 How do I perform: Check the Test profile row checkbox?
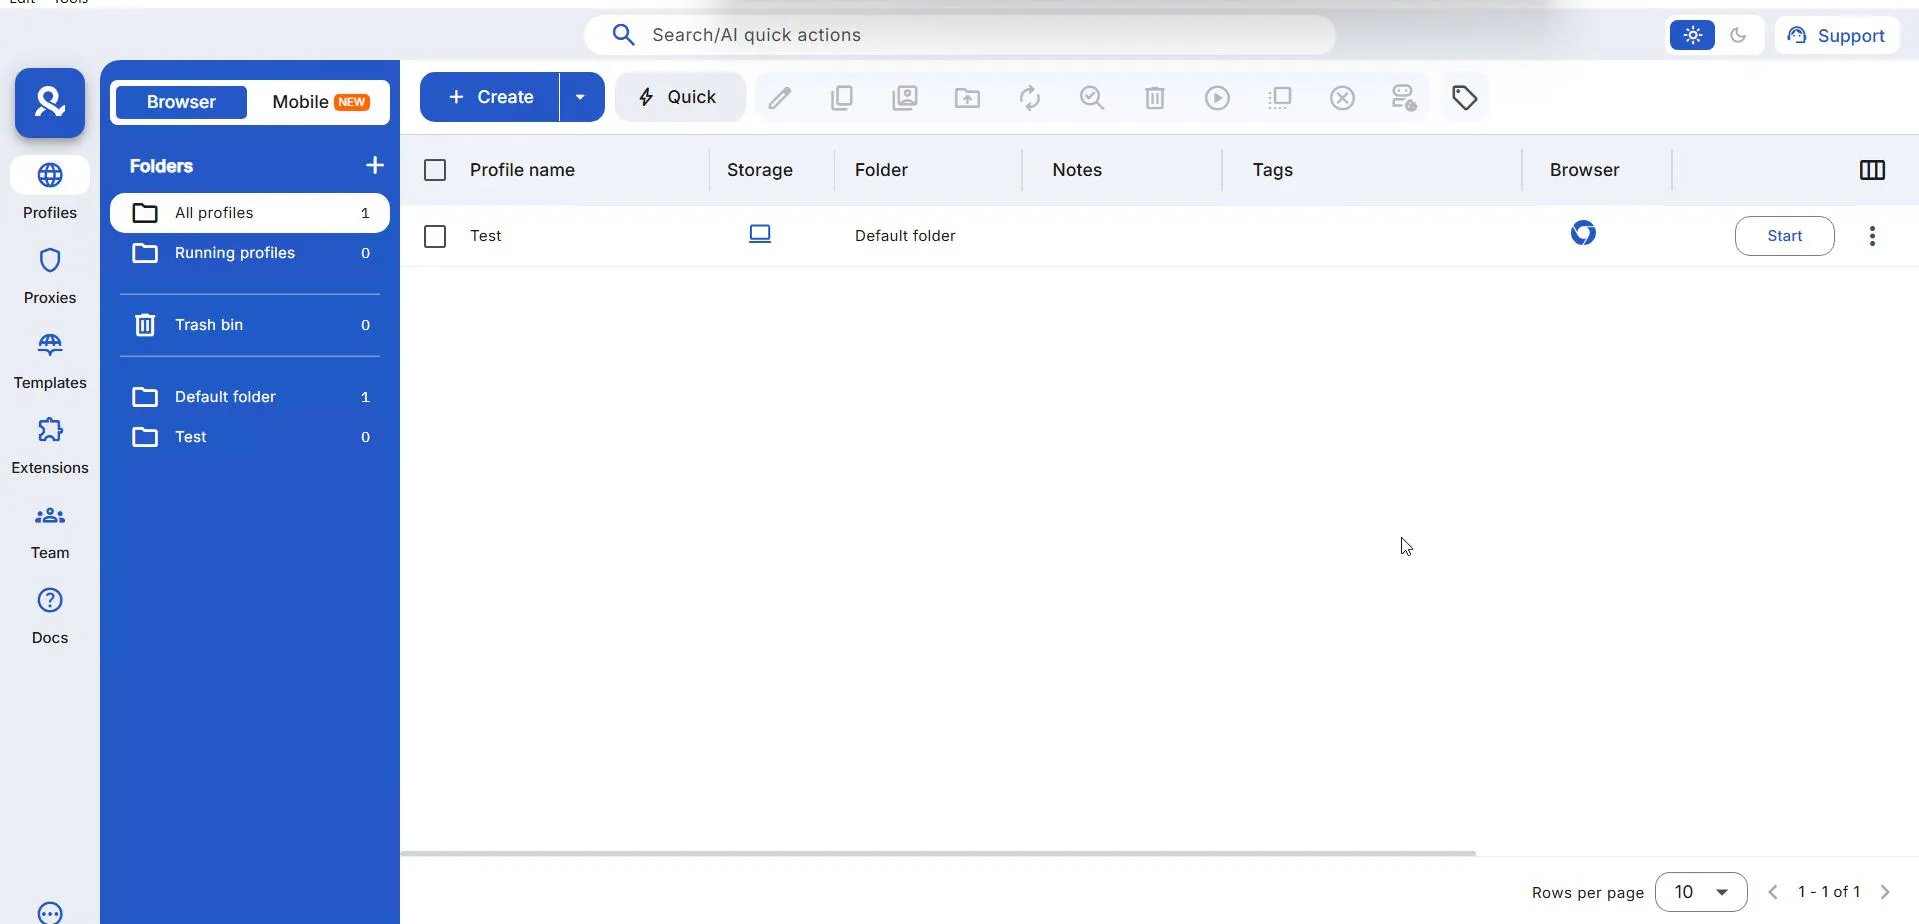(435, 236)
